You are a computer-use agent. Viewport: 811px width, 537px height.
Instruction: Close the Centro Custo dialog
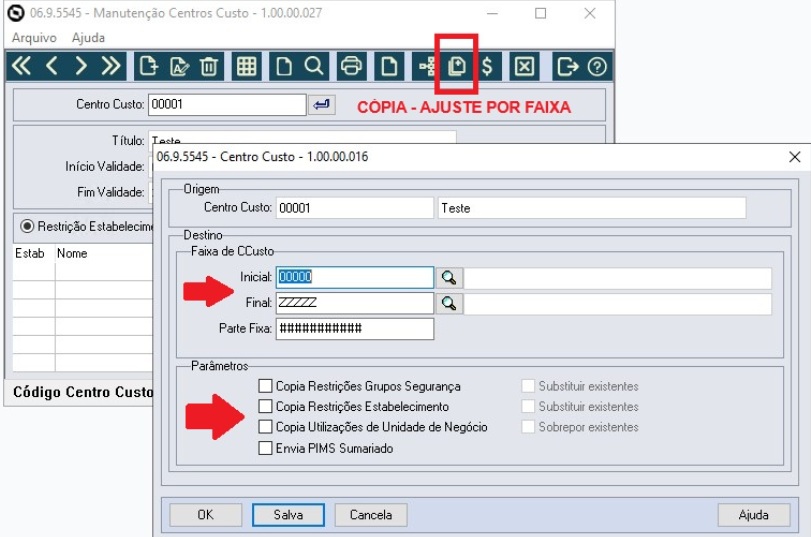tap(795, 157)
